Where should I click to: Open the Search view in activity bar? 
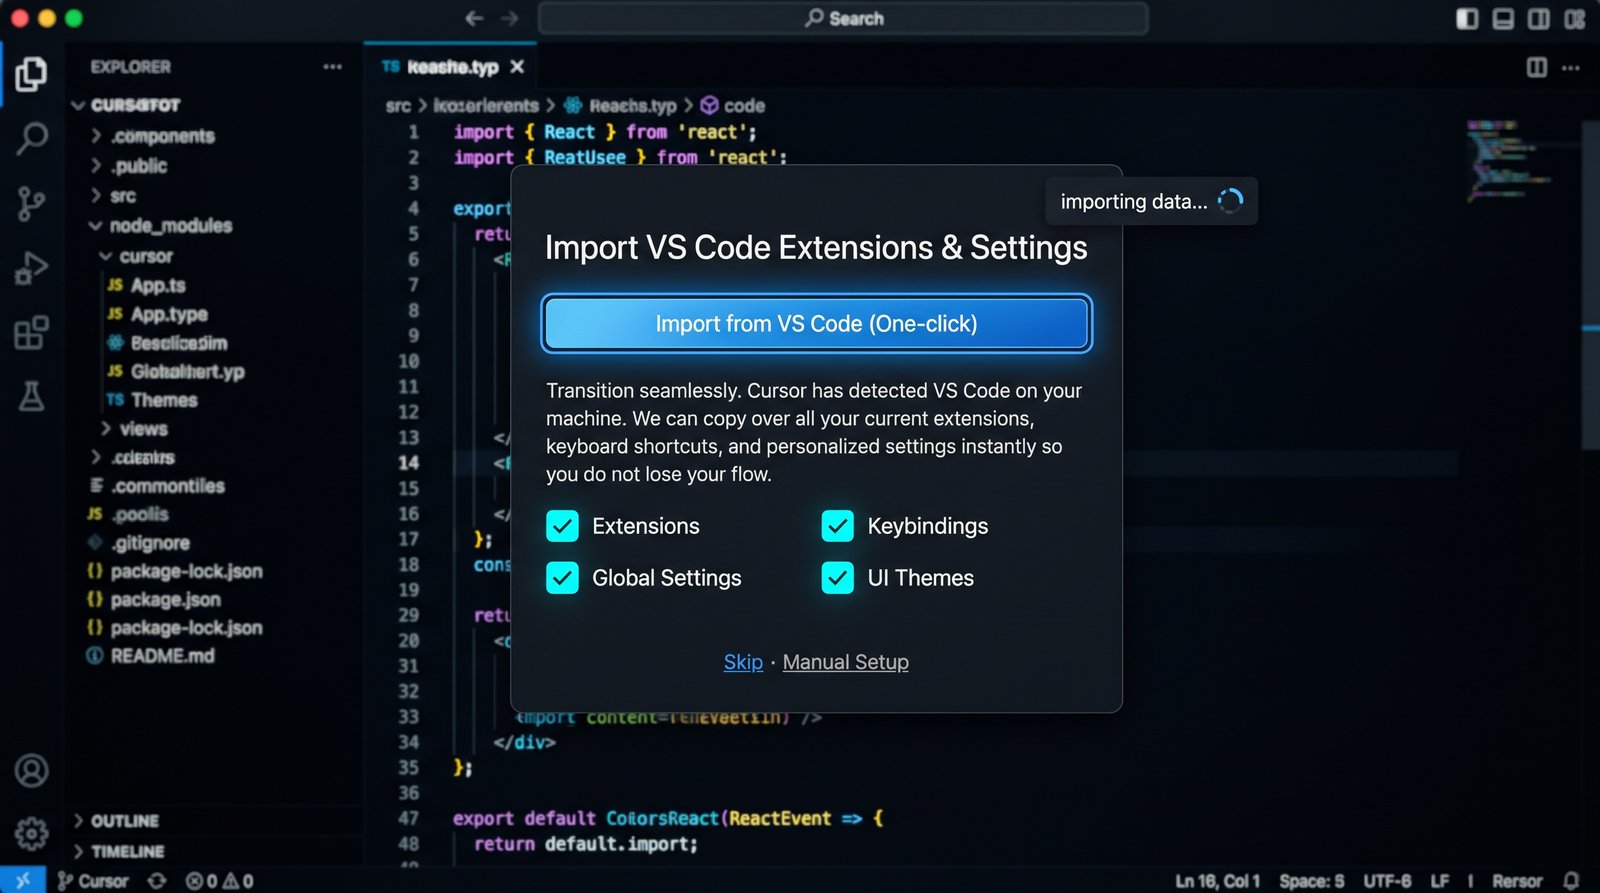point(32,138)
